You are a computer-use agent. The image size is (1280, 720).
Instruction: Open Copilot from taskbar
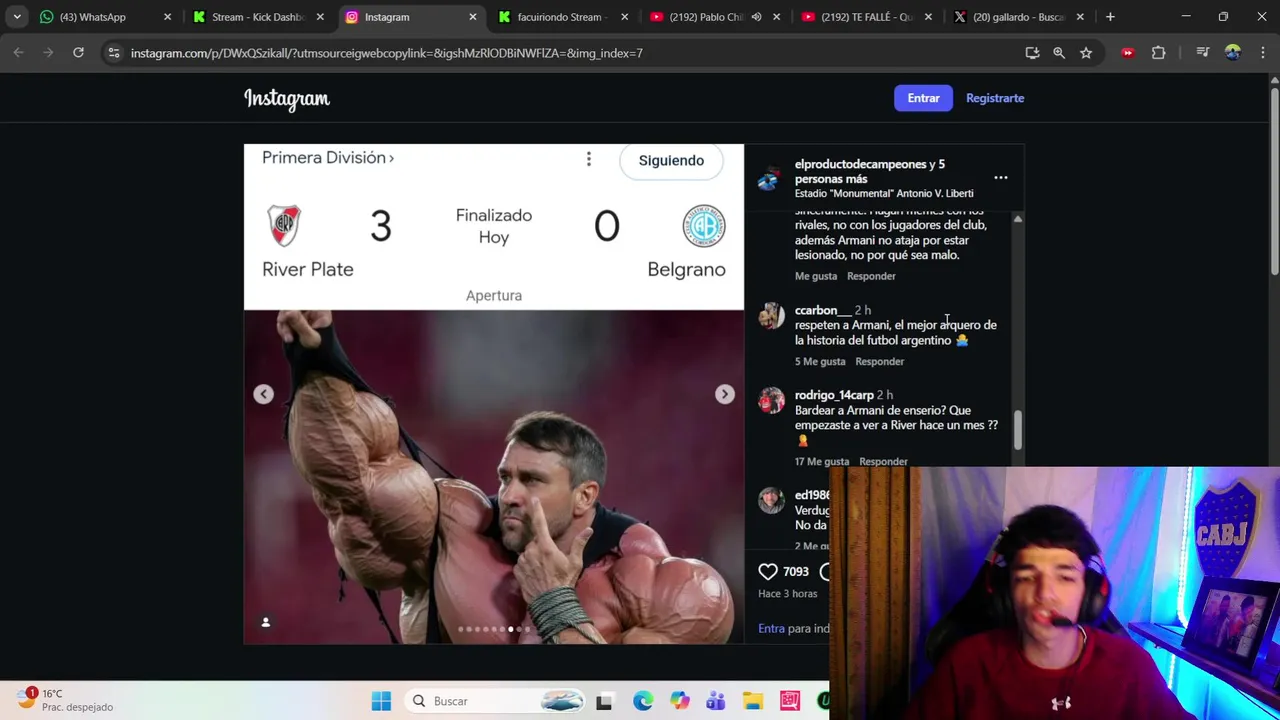[679, 701]
